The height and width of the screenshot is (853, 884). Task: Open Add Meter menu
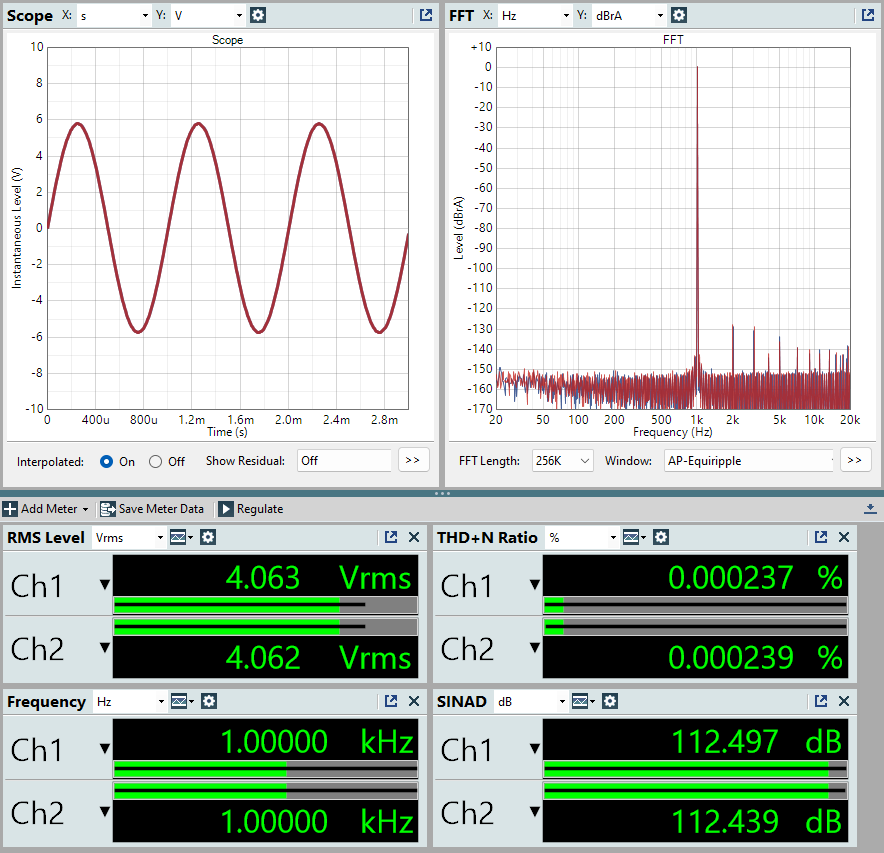coord(46,509)
